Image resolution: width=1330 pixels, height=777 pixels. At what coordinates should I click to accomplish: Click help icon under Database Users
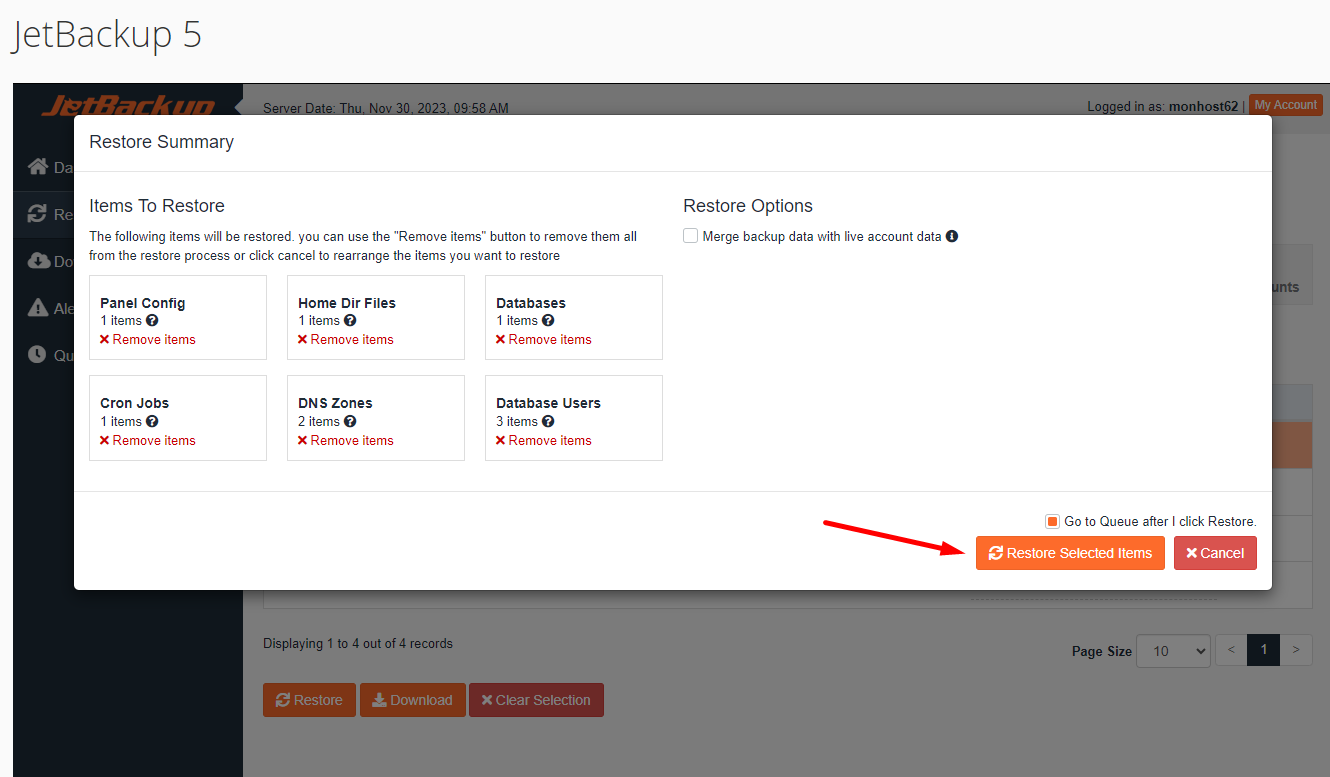click(548, 422)
